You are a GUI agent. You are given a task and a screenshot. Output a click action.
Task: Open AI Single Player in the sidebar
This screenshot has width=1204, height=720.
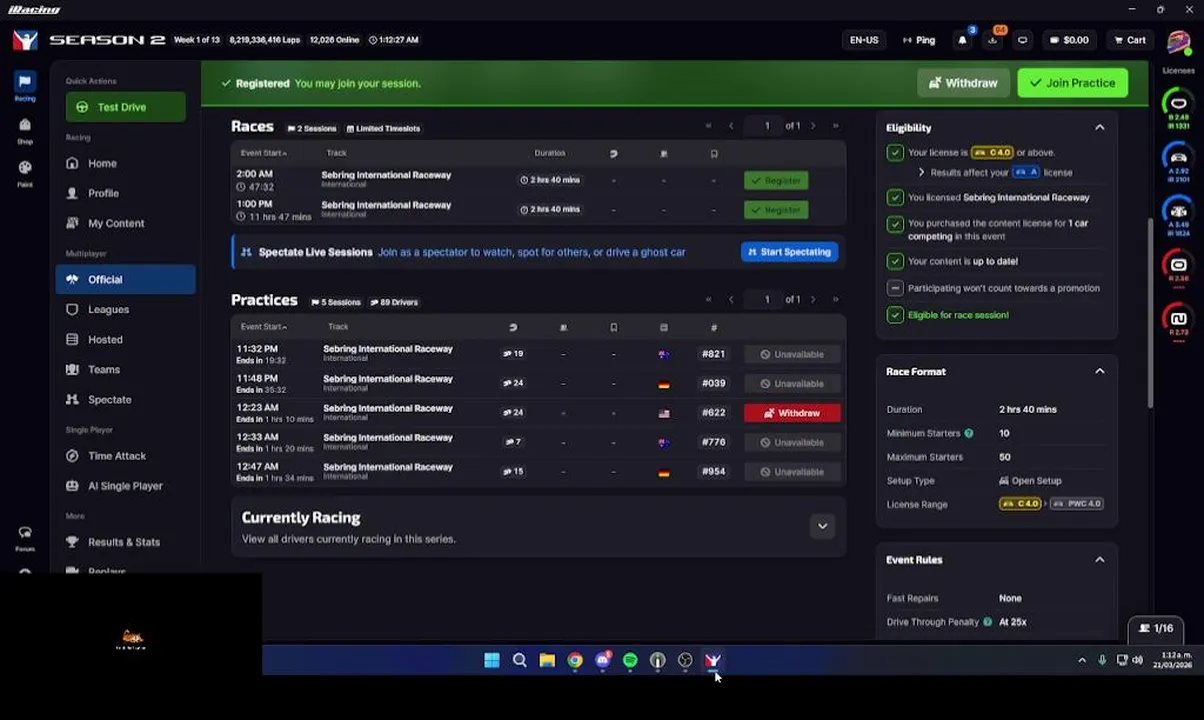point(125,485)
